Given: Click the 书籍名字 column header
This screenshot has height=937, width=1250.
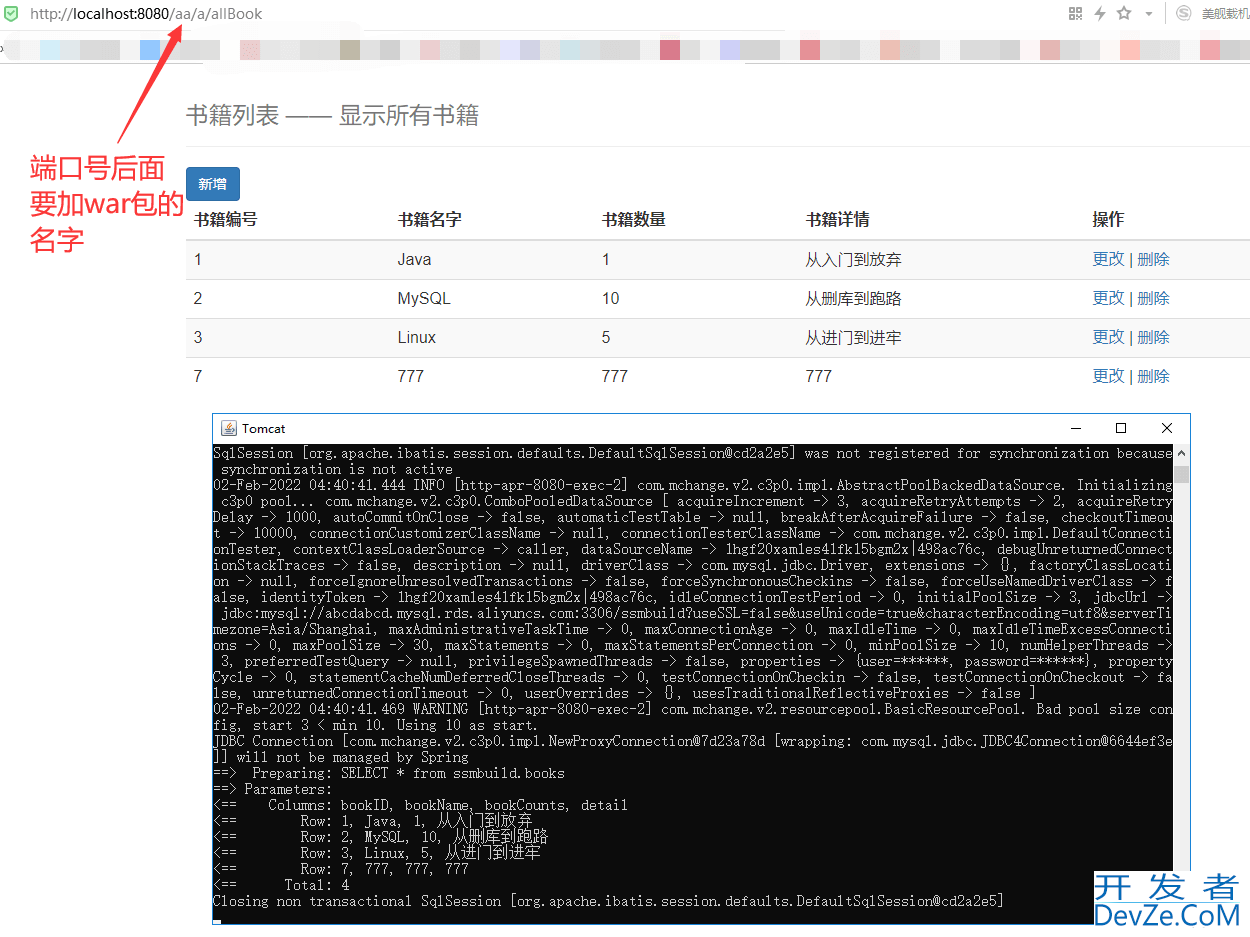Looking at the screenshot, I should (x=430, y=219).
